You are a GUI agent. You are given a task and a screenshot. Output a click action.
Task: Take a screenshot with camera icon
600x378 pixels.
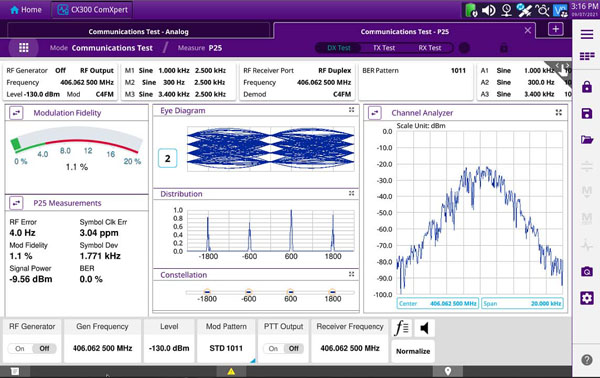coord(587,271)
